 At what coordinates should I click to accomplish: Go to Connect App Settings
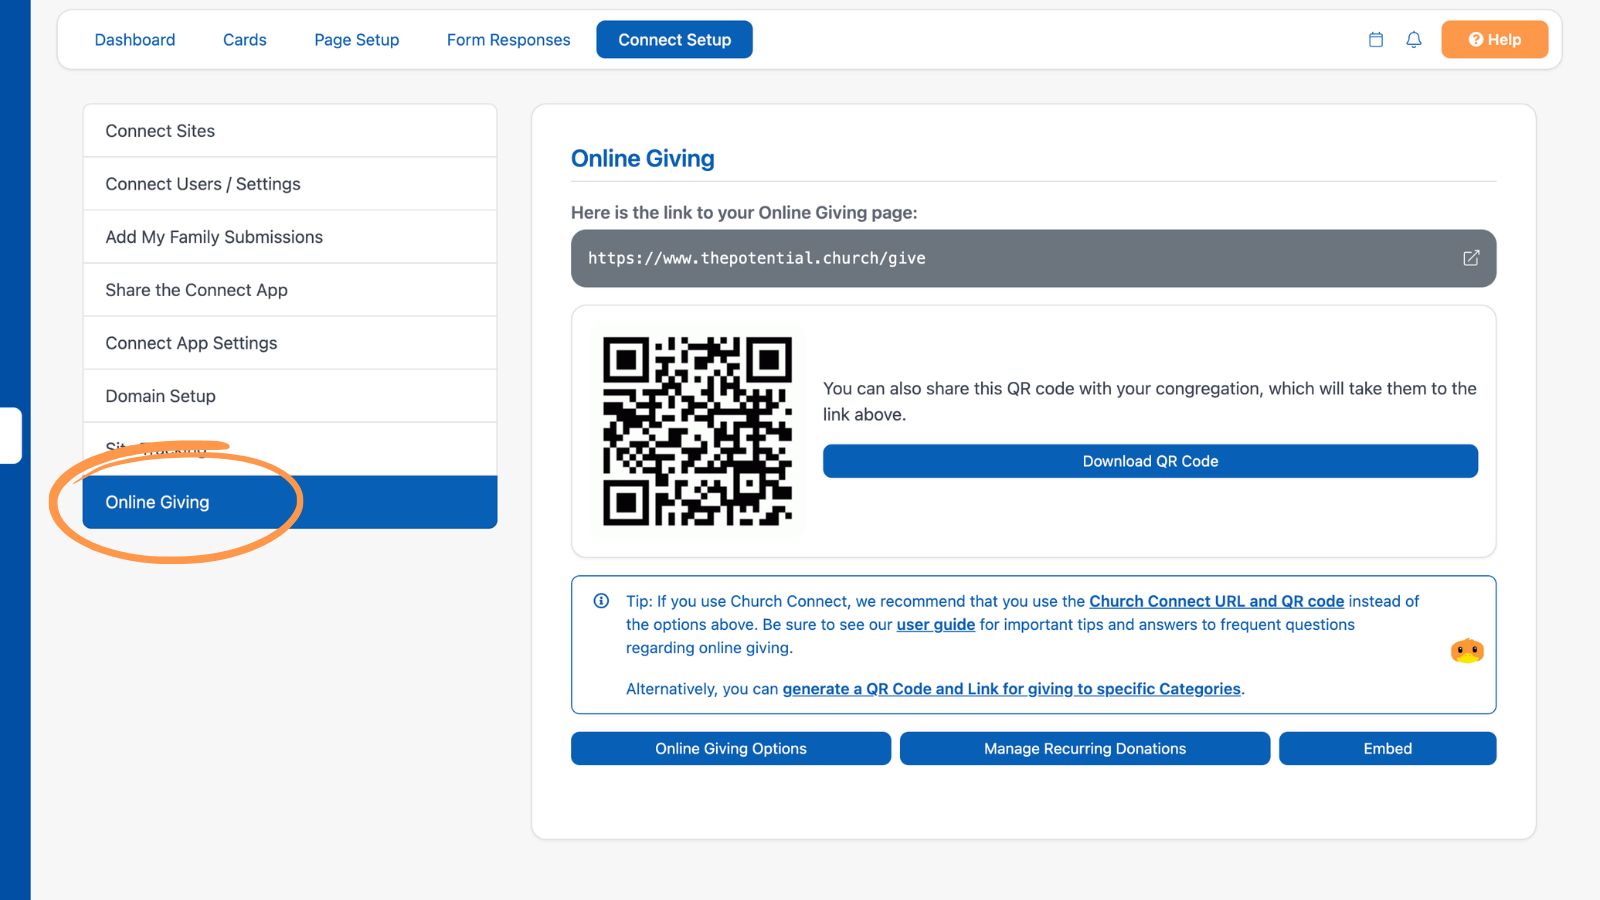pyautogui.click(x=290, y=343)
